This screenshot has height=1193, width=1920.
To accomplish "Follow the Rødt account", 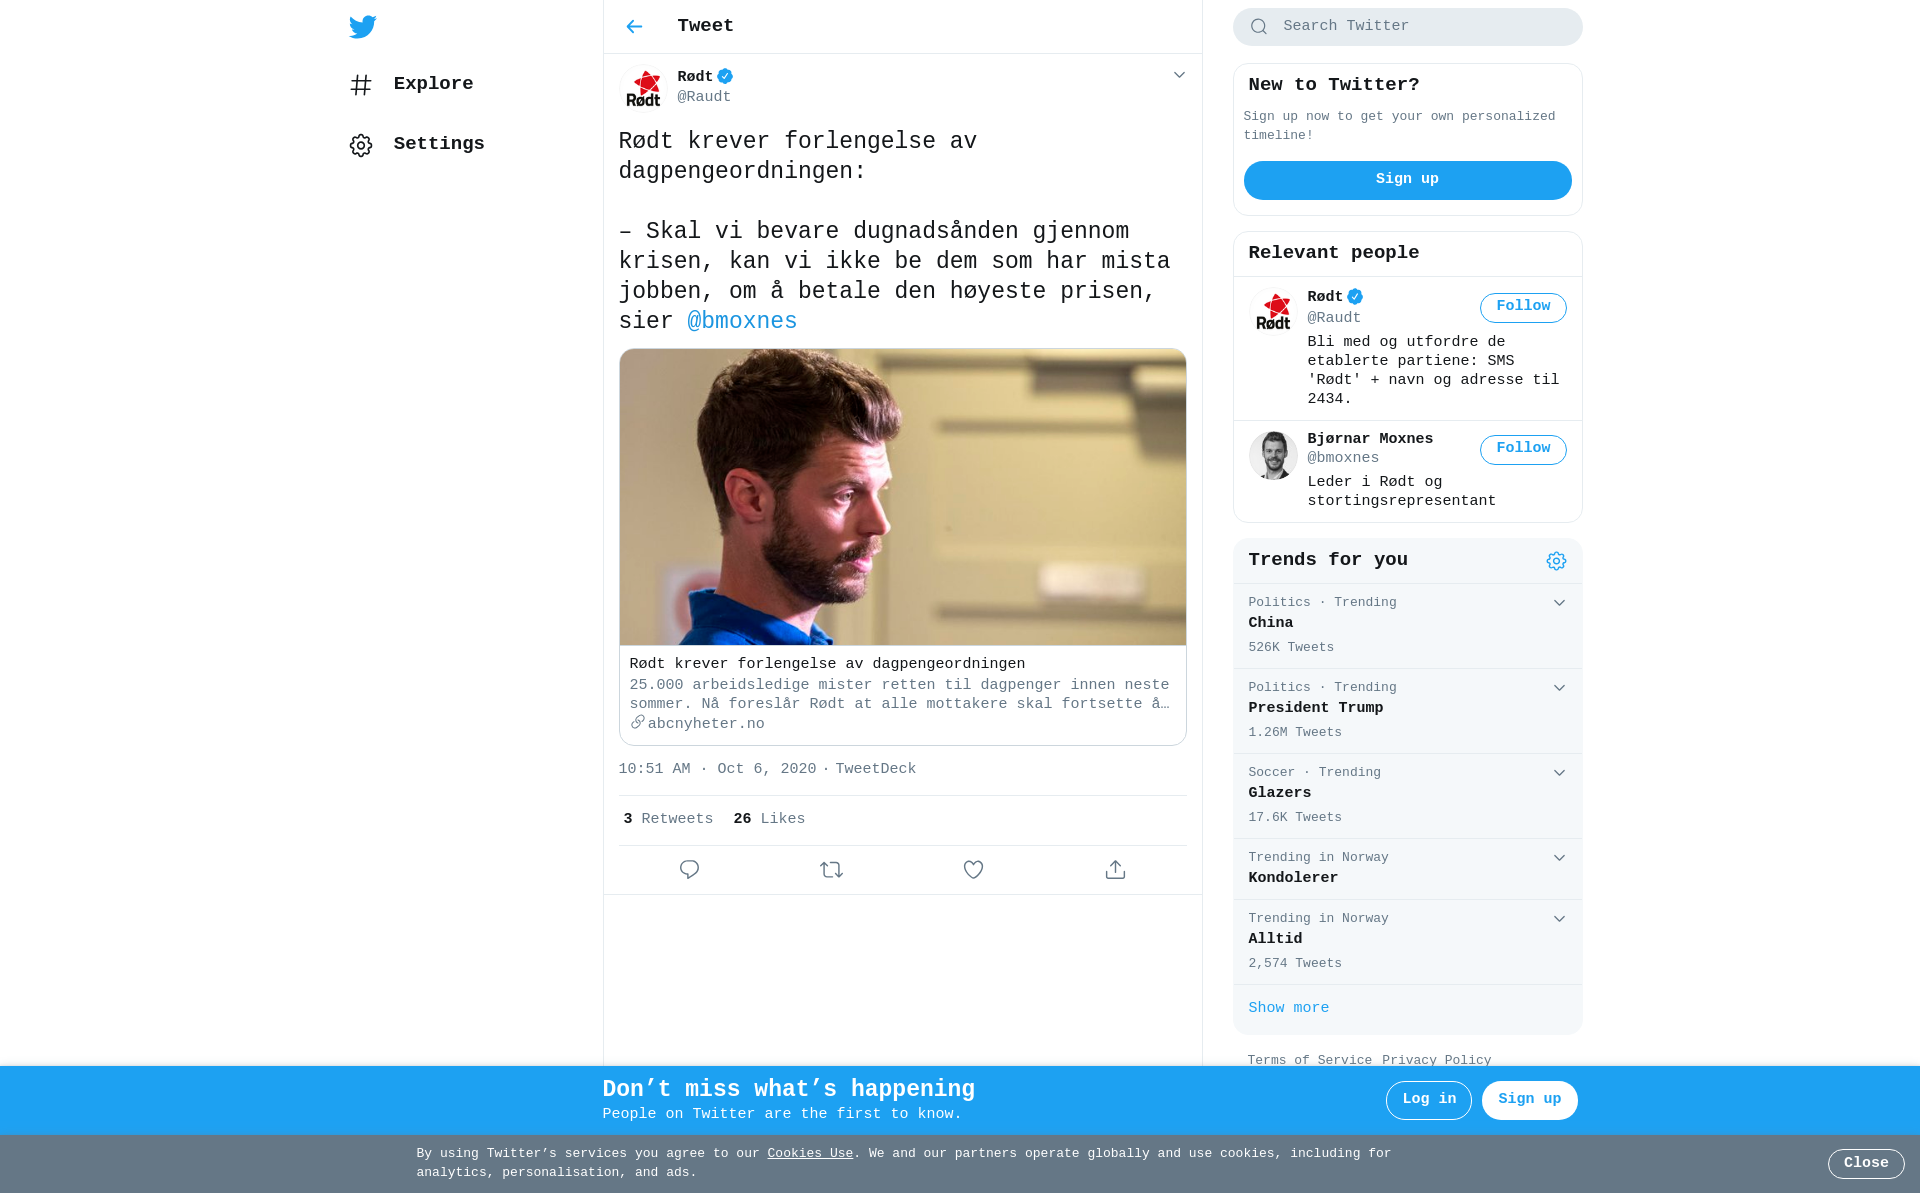I will 1523,307.
